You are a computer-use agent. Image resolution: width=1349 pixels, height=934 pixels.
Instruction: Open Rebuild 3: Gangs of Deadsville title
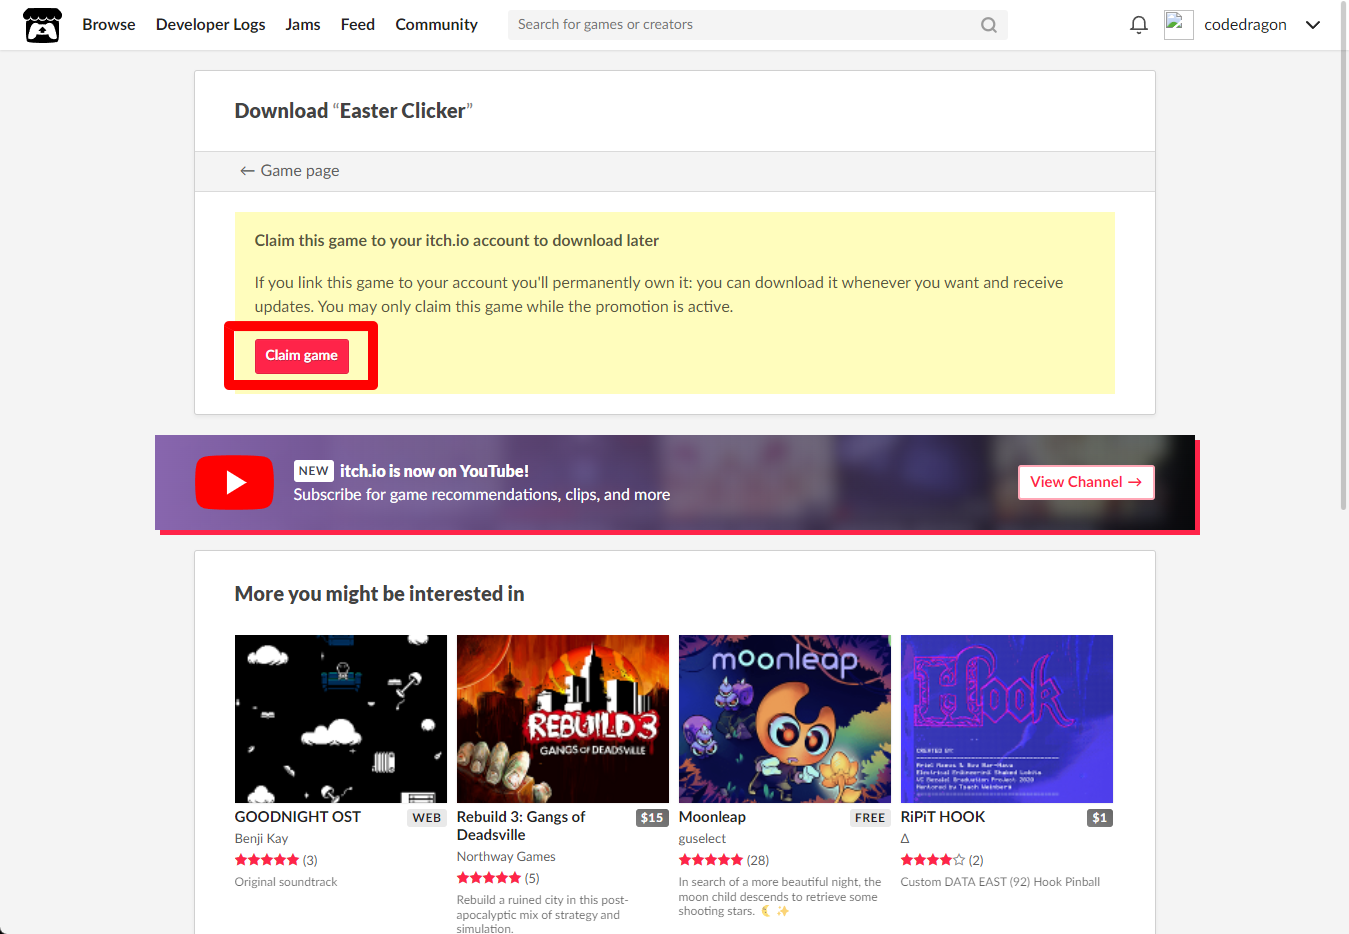(x=521, y=826)
